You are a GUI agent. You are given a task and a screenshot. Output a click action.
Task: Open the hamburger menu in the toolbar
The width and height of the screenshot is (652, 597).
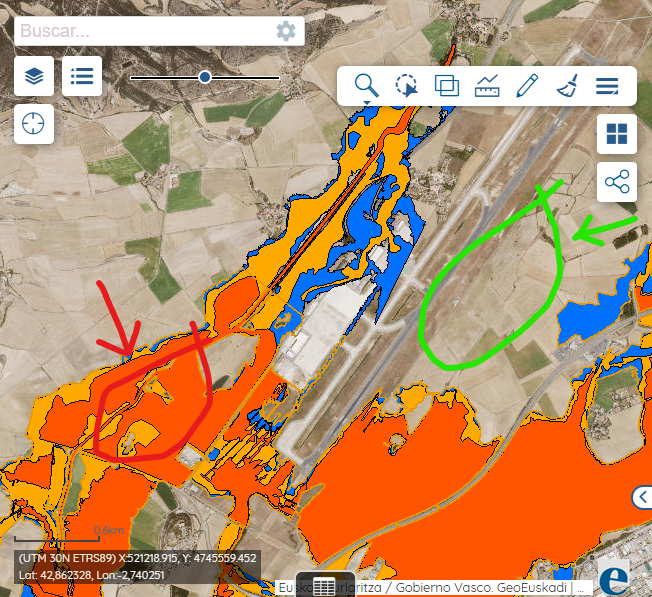tap(607, 86)
